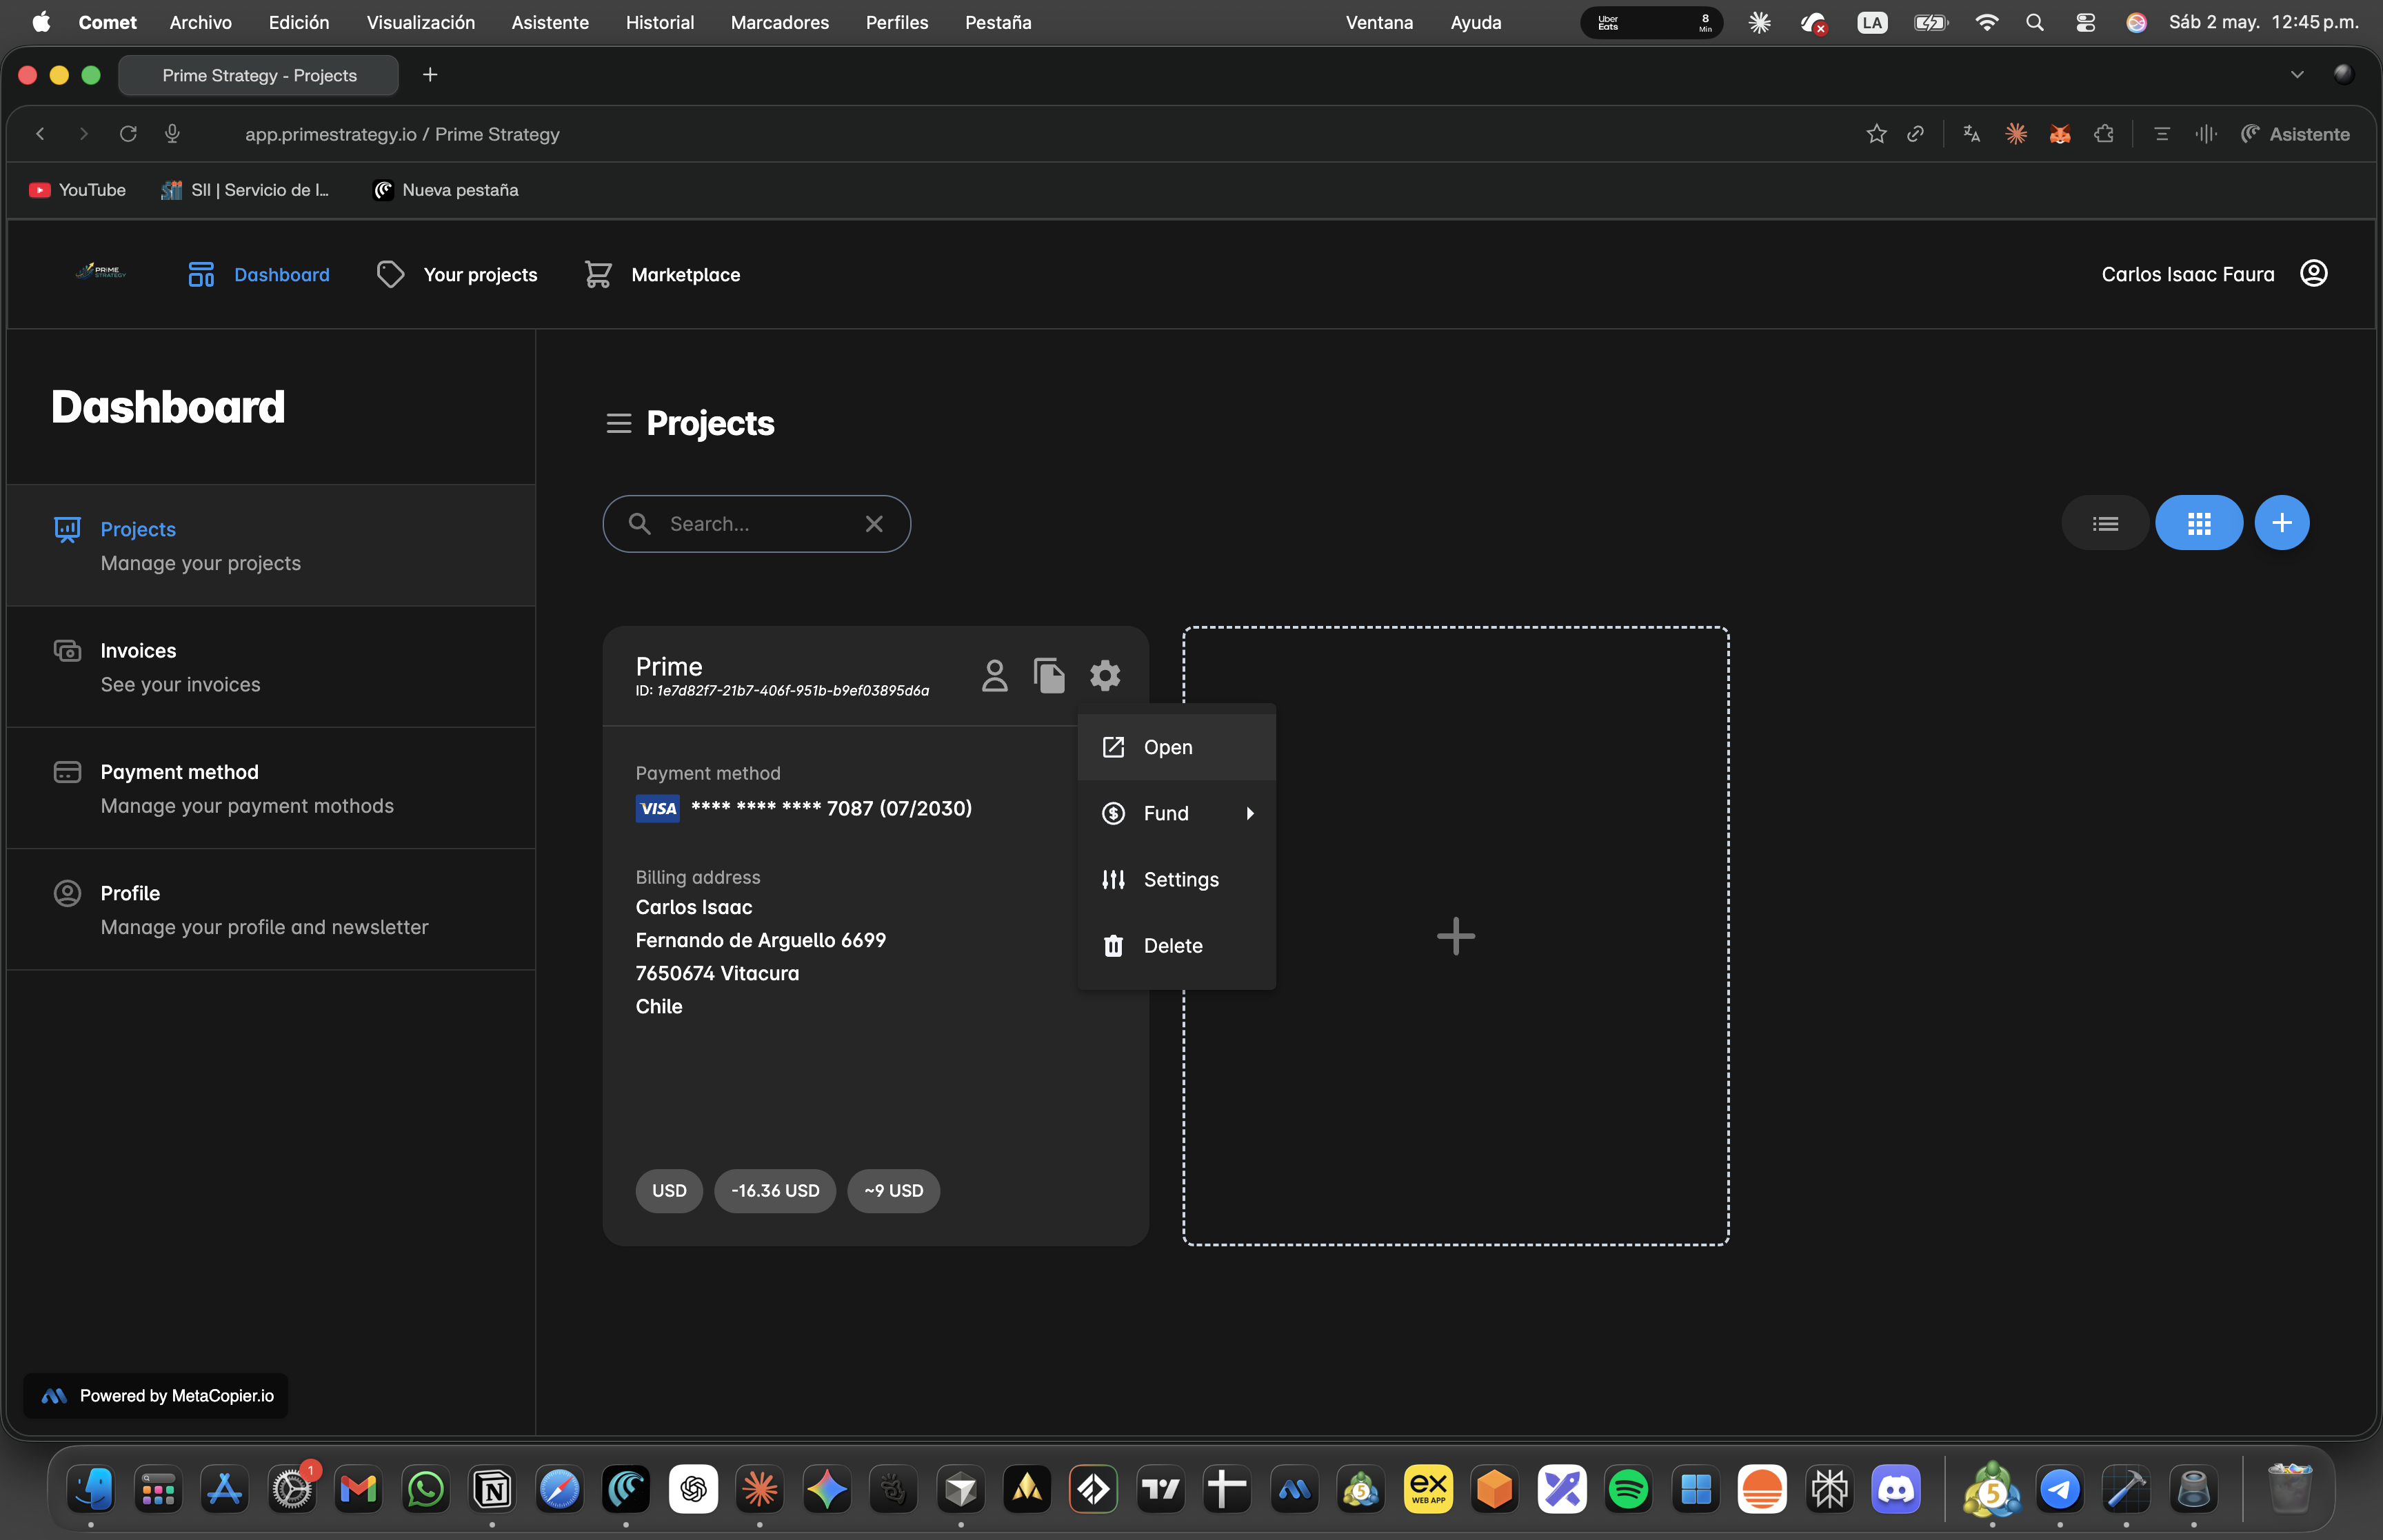Select the Prime Strategy - Projects browser tab
Screen dimensions: 2383x1540
(259, 76)
